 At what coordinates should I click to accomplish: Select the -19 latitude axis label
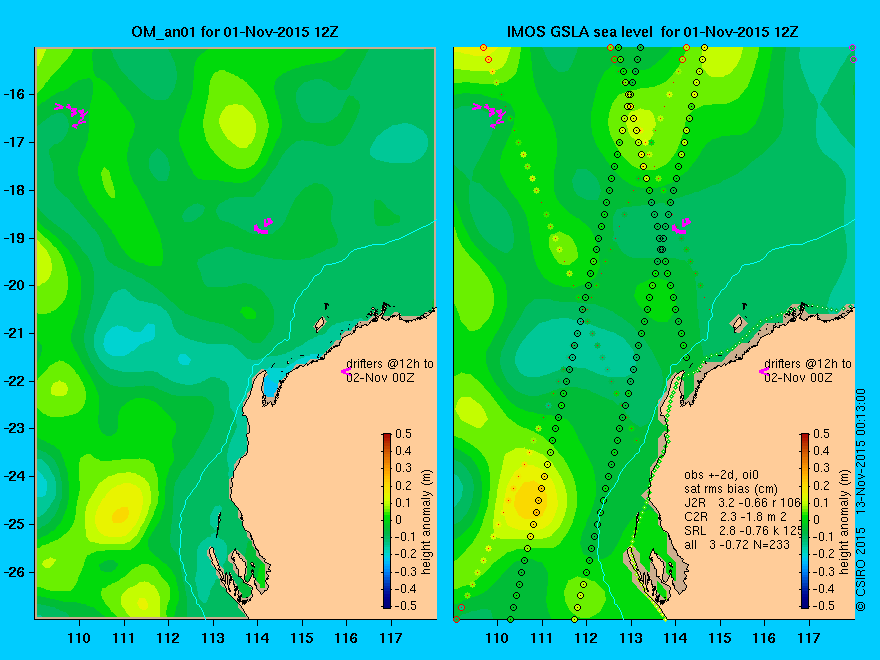tap(16, 238)
